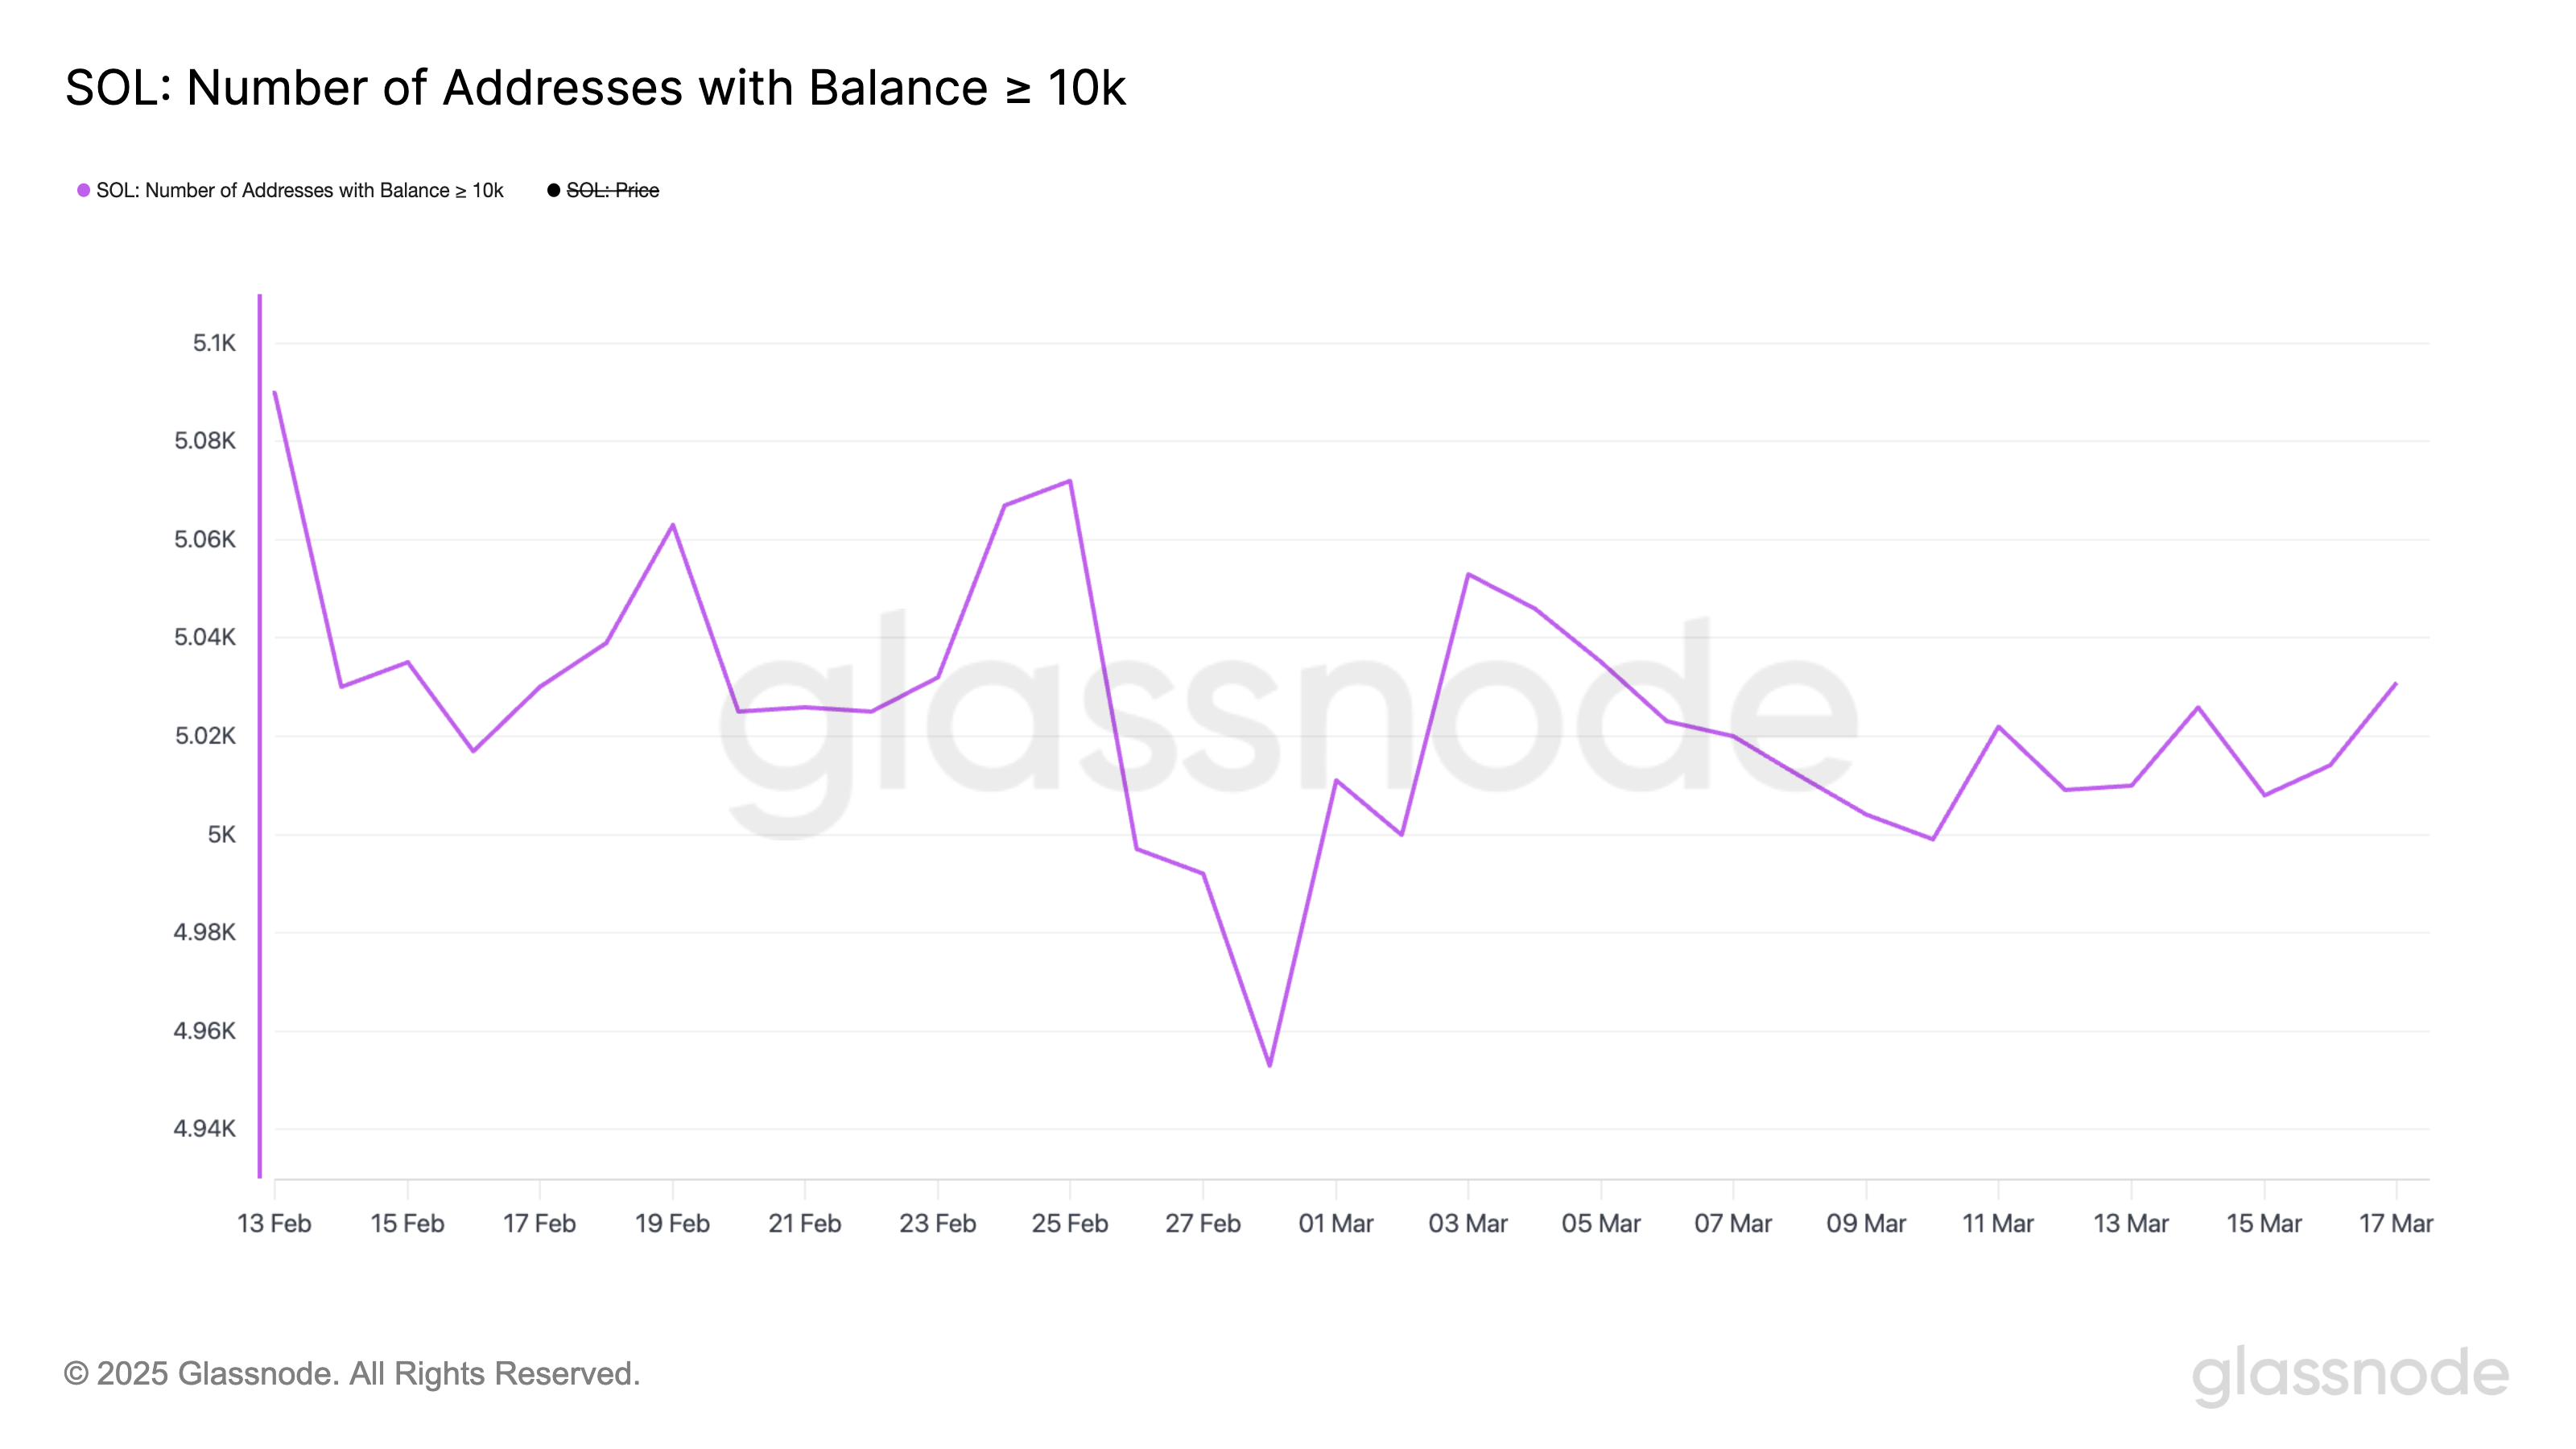Click the vertical purple marker line at 13 Feb

point(260,735)
